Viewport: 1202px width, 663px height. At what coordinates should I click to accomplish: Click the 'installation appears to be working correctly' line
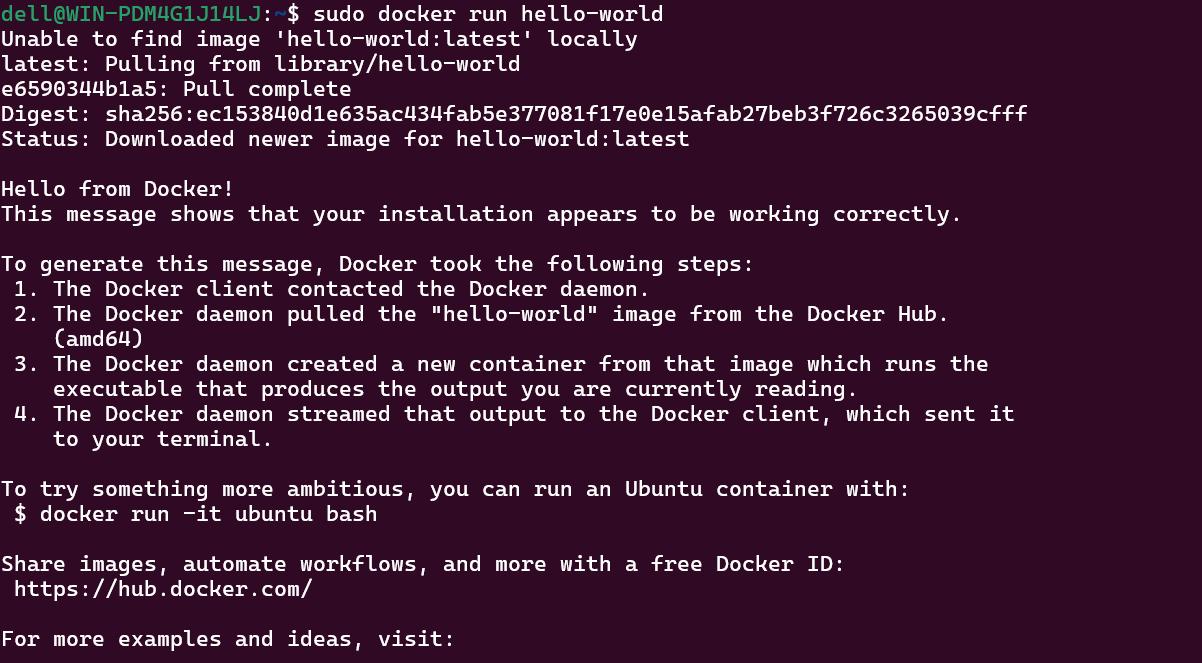[481, 214]
